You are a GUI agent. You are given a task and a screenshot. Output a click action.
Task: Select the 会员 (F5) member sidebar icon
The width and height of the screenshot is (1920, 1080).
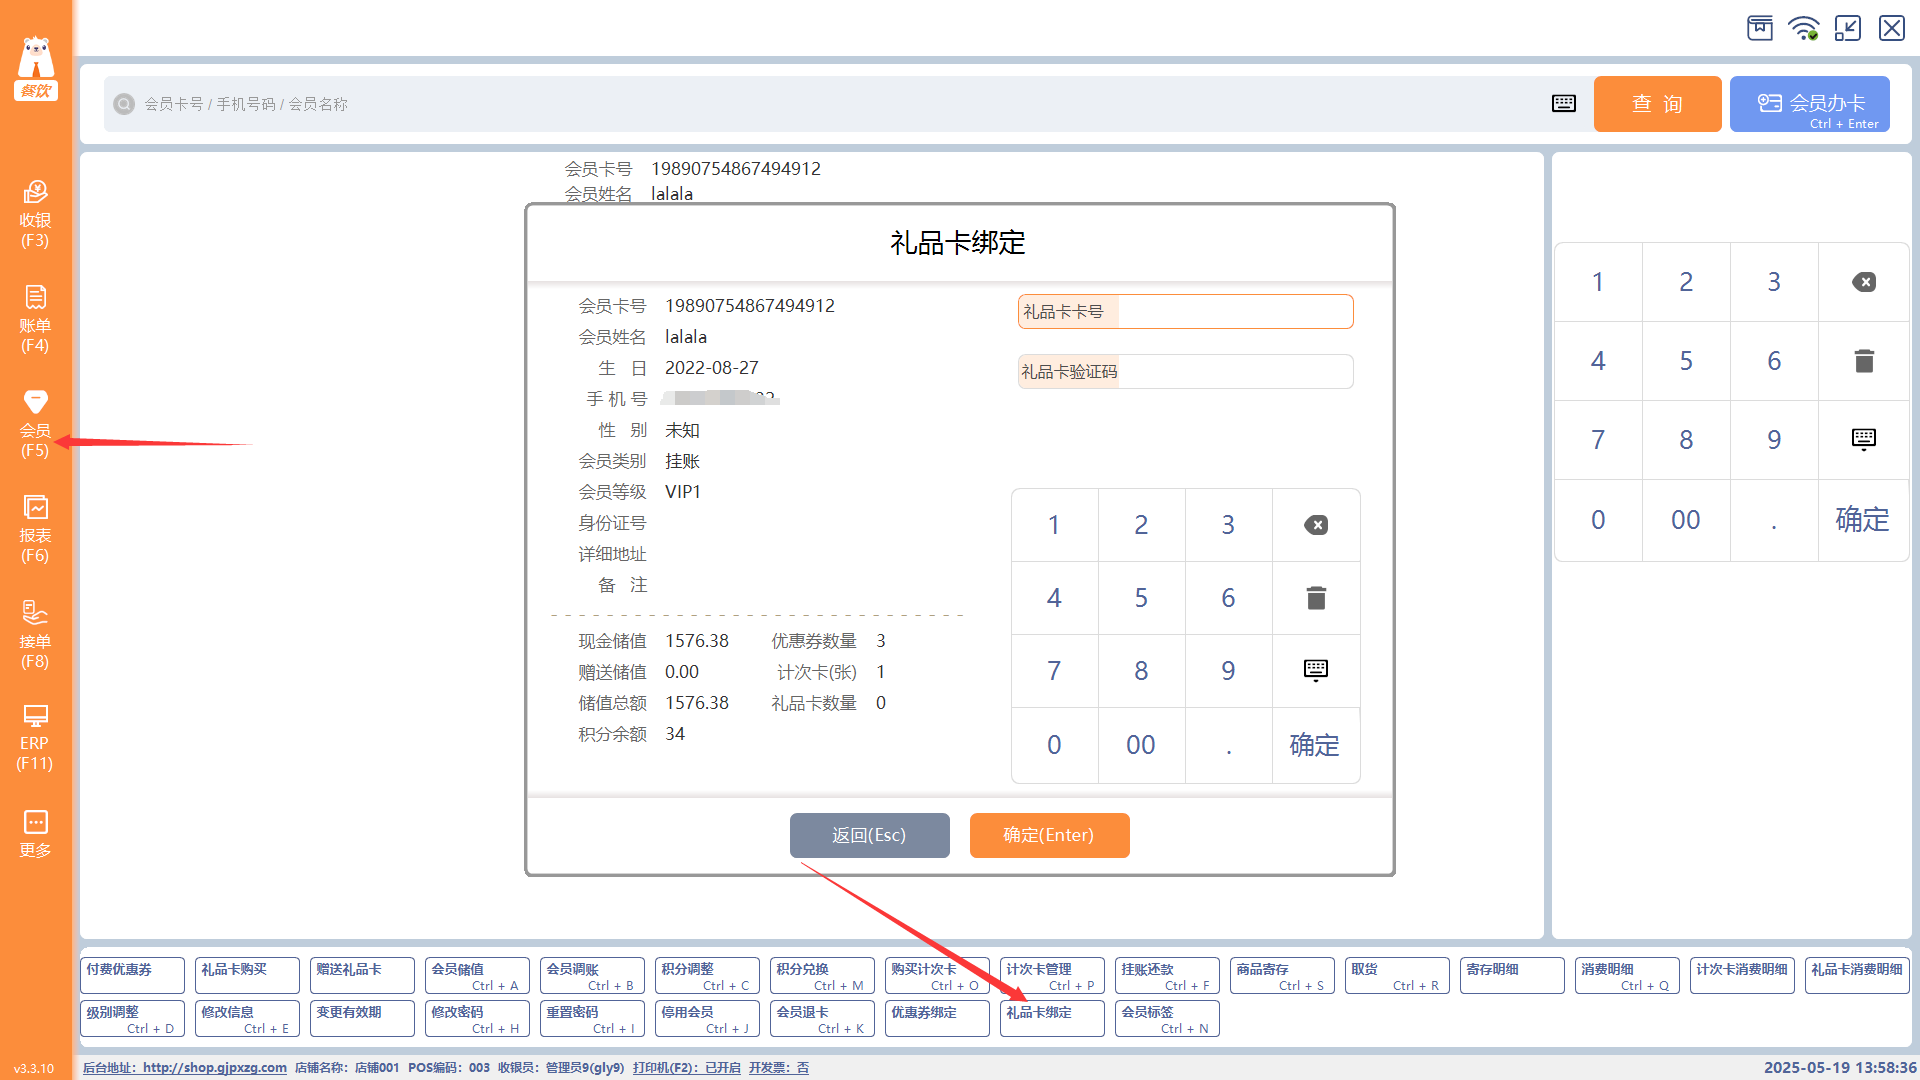pos(35,423)
